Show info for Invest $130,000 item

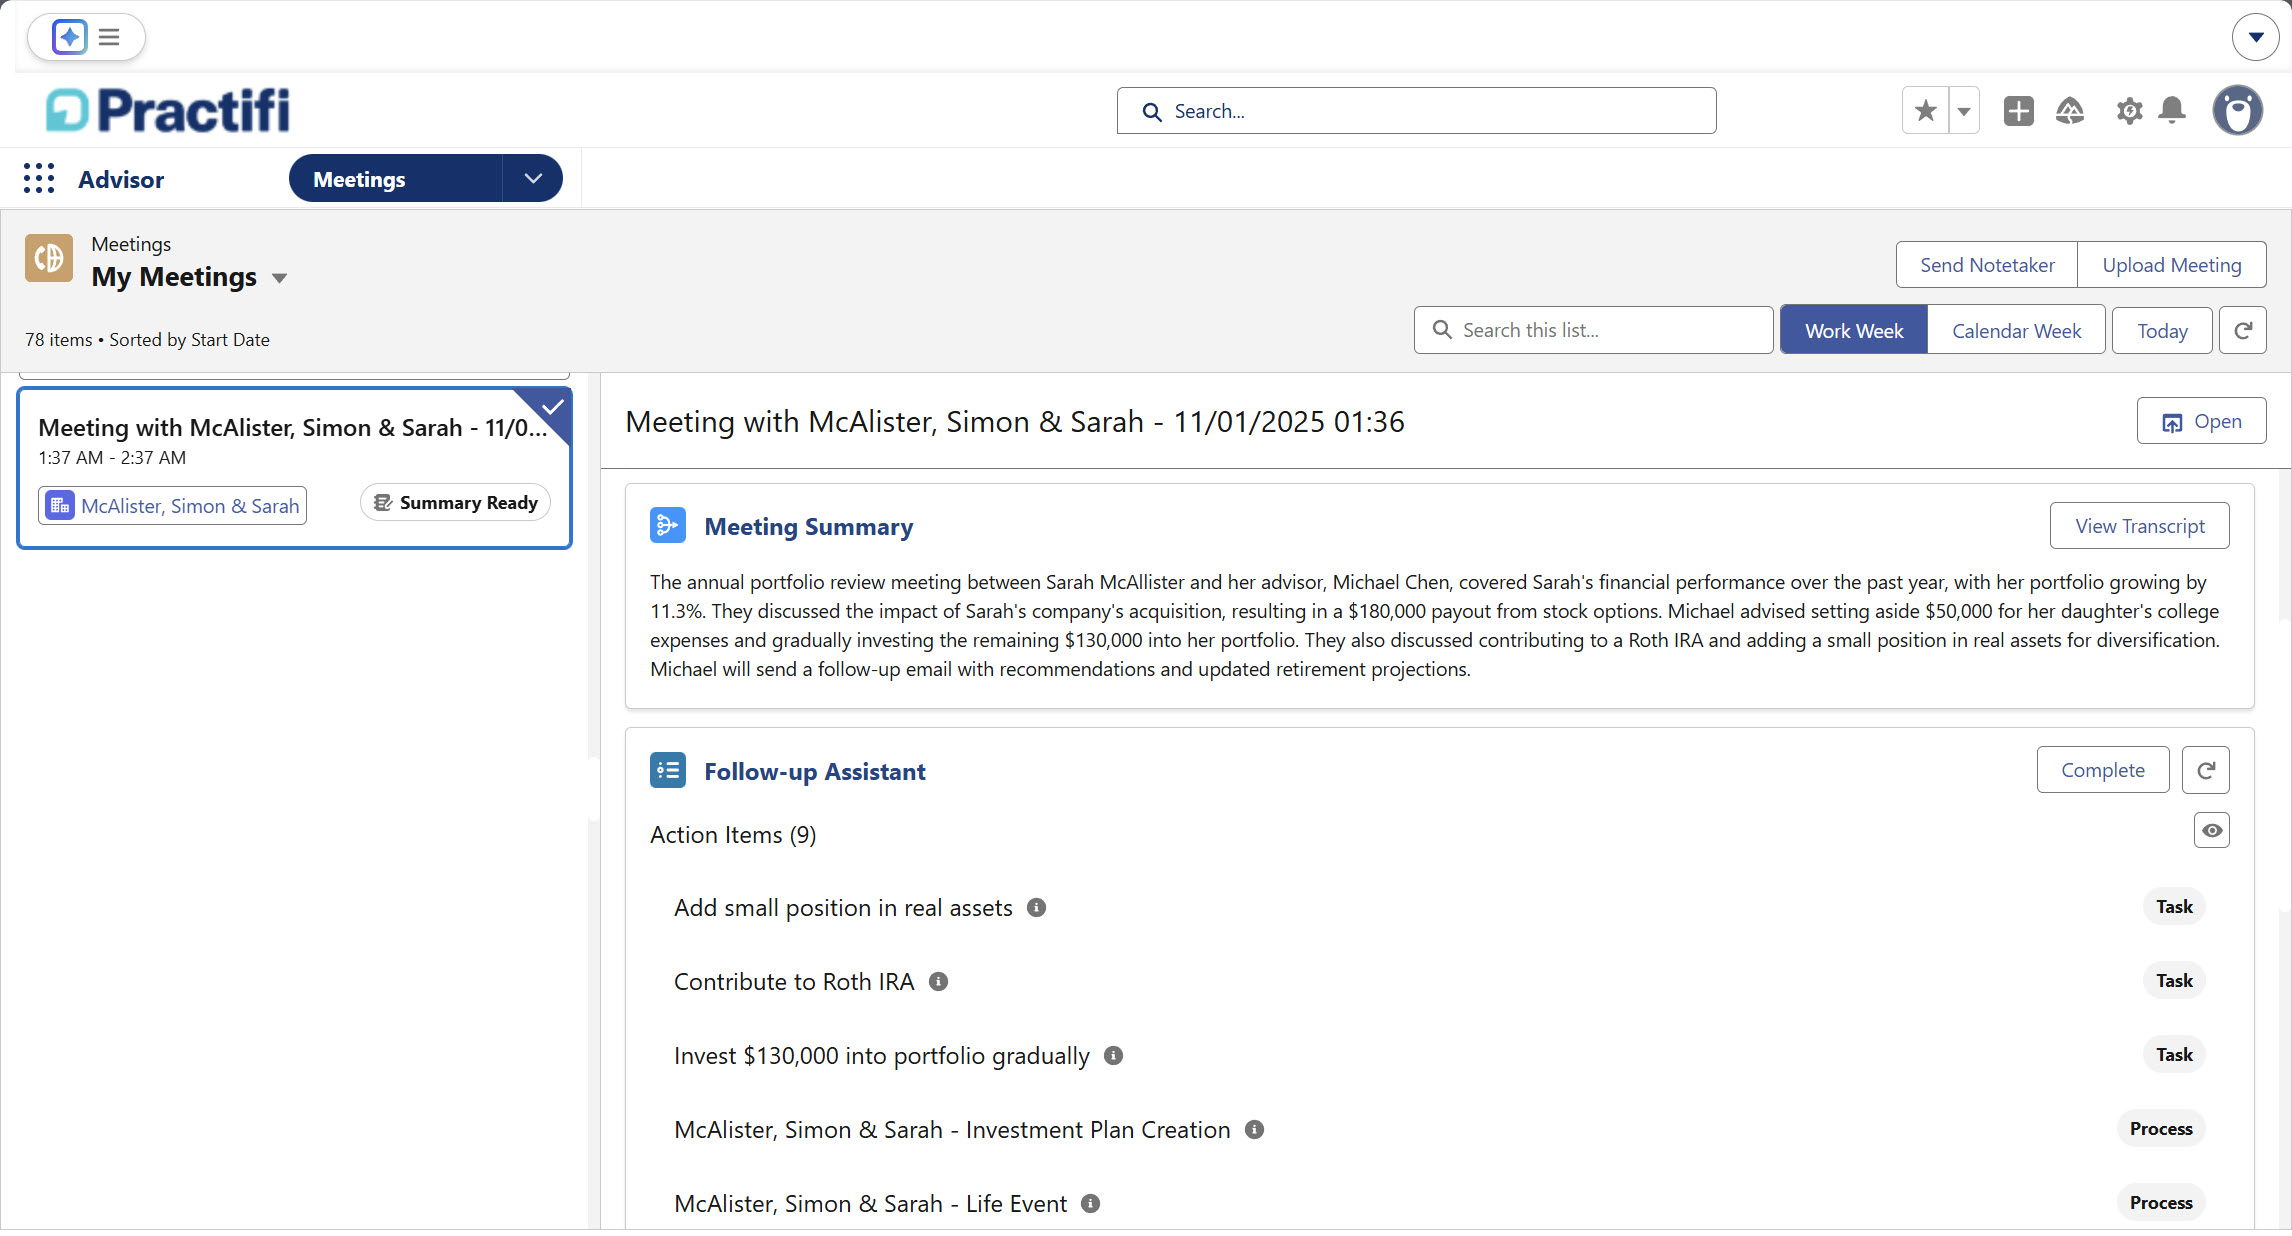(1113, 1056)
